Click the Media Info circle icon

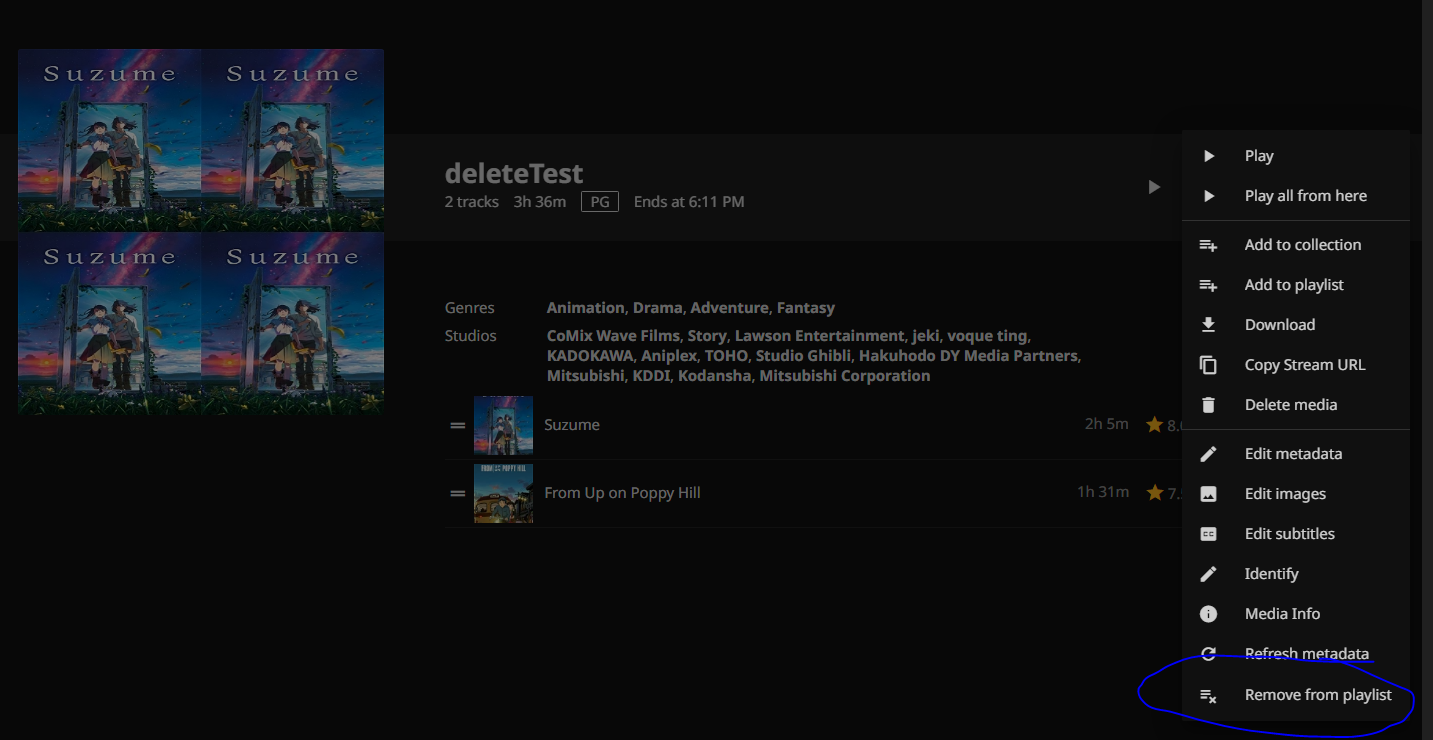(1208, 614)
